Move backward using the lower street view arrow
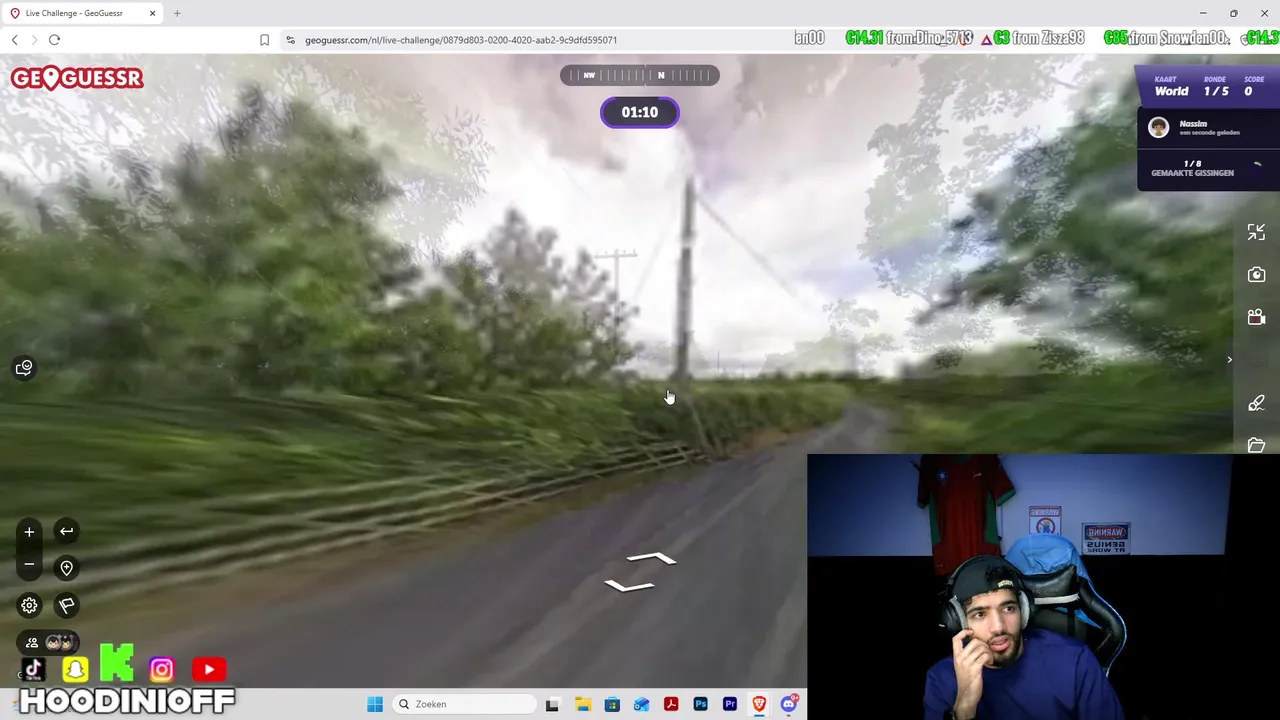The height and width of the screenshot is (720, 1280). tap(630, 585)
